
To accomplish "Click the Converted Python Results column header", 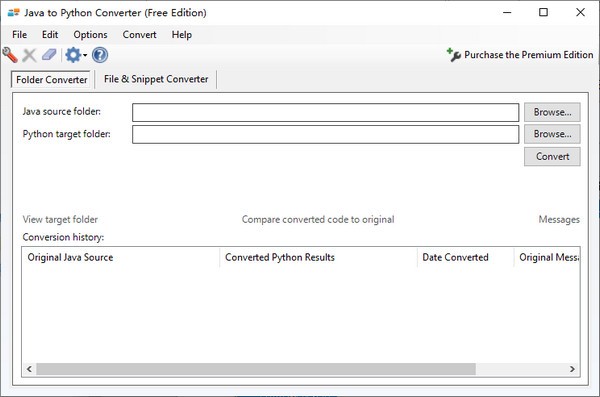I will (x=318, y=257).
